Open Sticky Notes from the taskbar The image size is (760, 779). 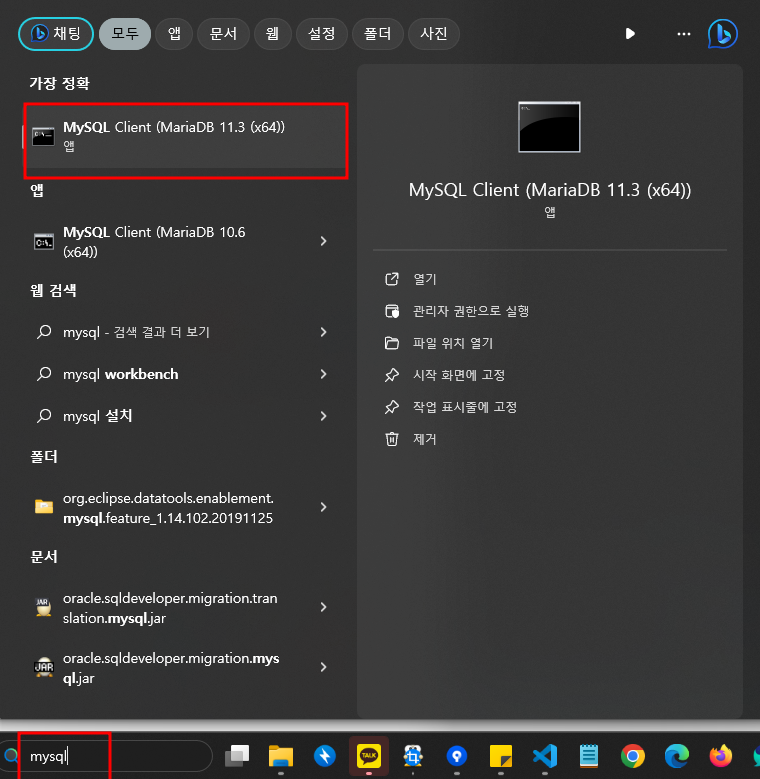501,756
